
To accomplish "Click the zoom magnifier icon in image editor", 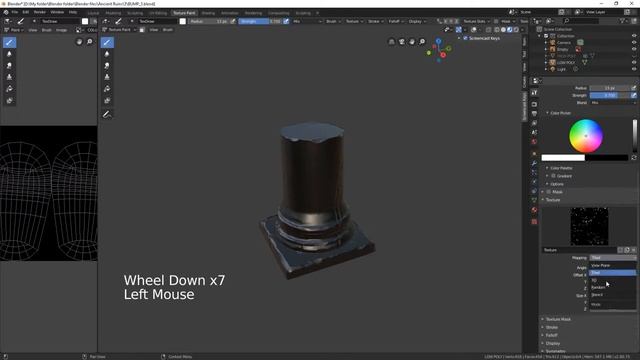I will [x=89, y=42].
